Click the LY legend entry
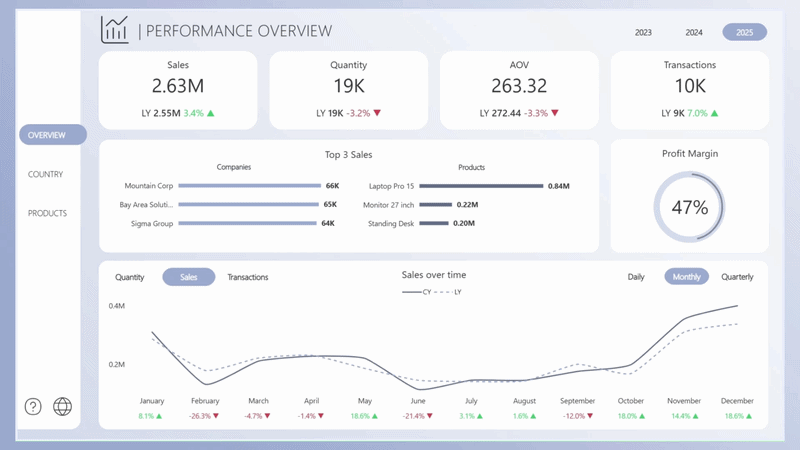Image resolution: width=800 pixels, height=450 pixels. point(448,292)
